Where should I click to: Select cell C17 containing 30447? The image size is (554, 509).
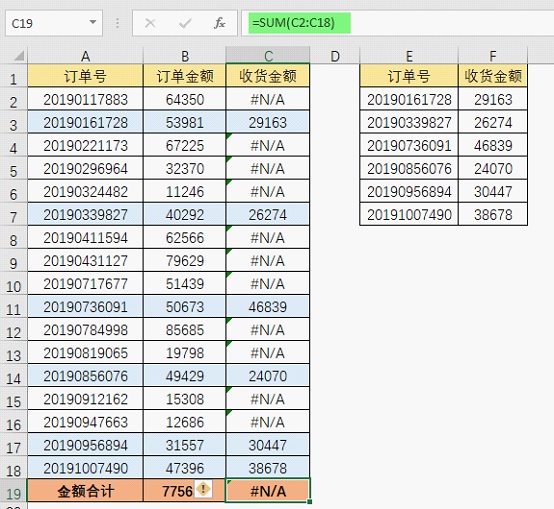(x=268, y=445)
